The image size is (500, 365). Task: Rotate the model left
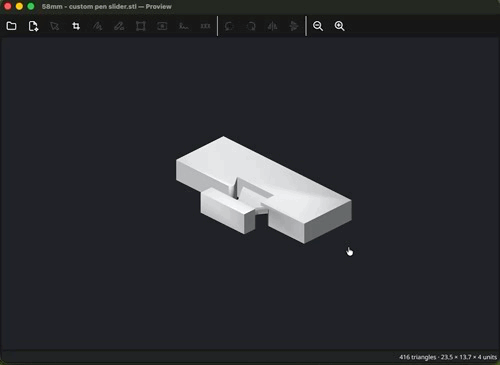(x=229, y=26)
